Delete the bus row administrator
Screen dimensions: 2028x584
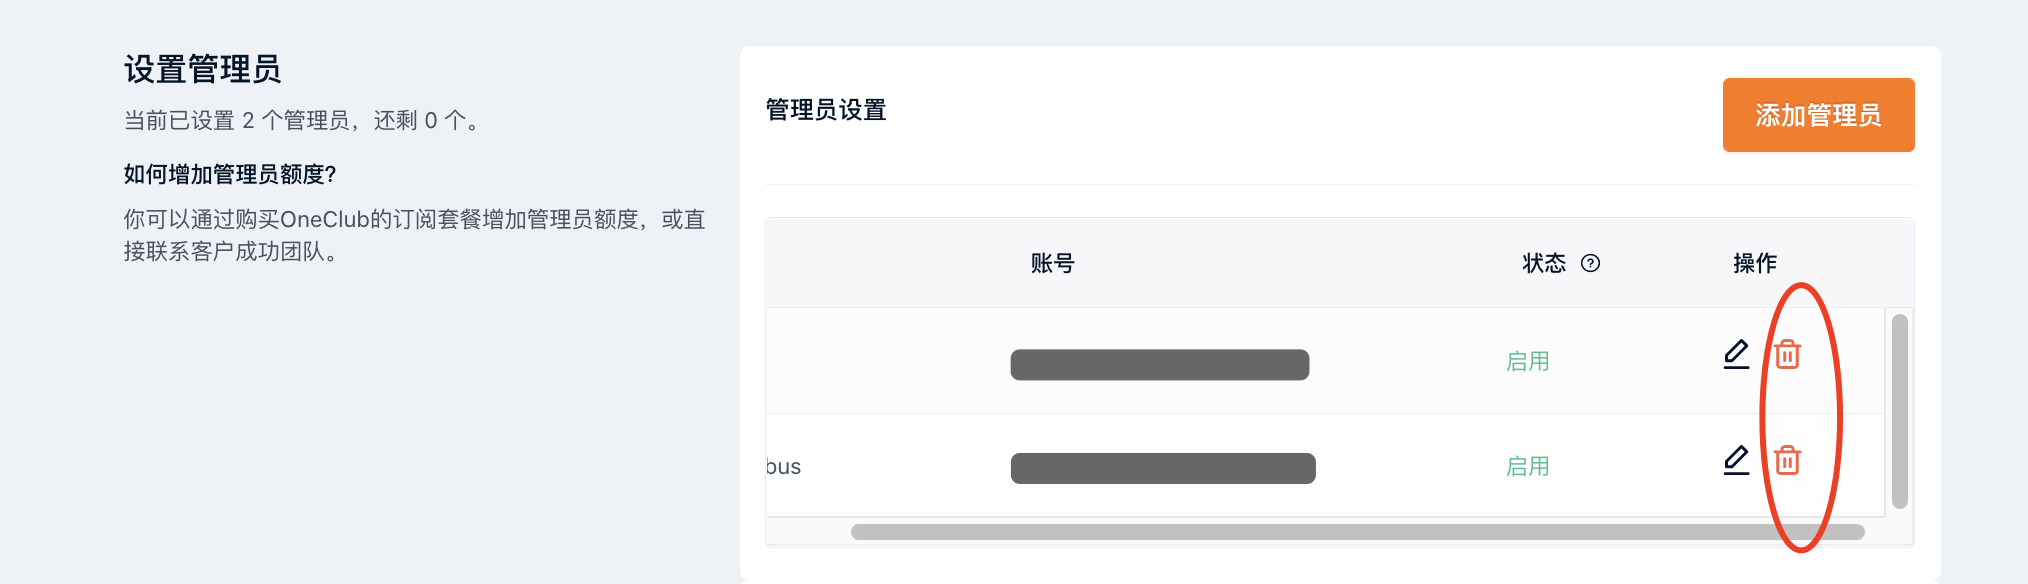coord(1787,460)
